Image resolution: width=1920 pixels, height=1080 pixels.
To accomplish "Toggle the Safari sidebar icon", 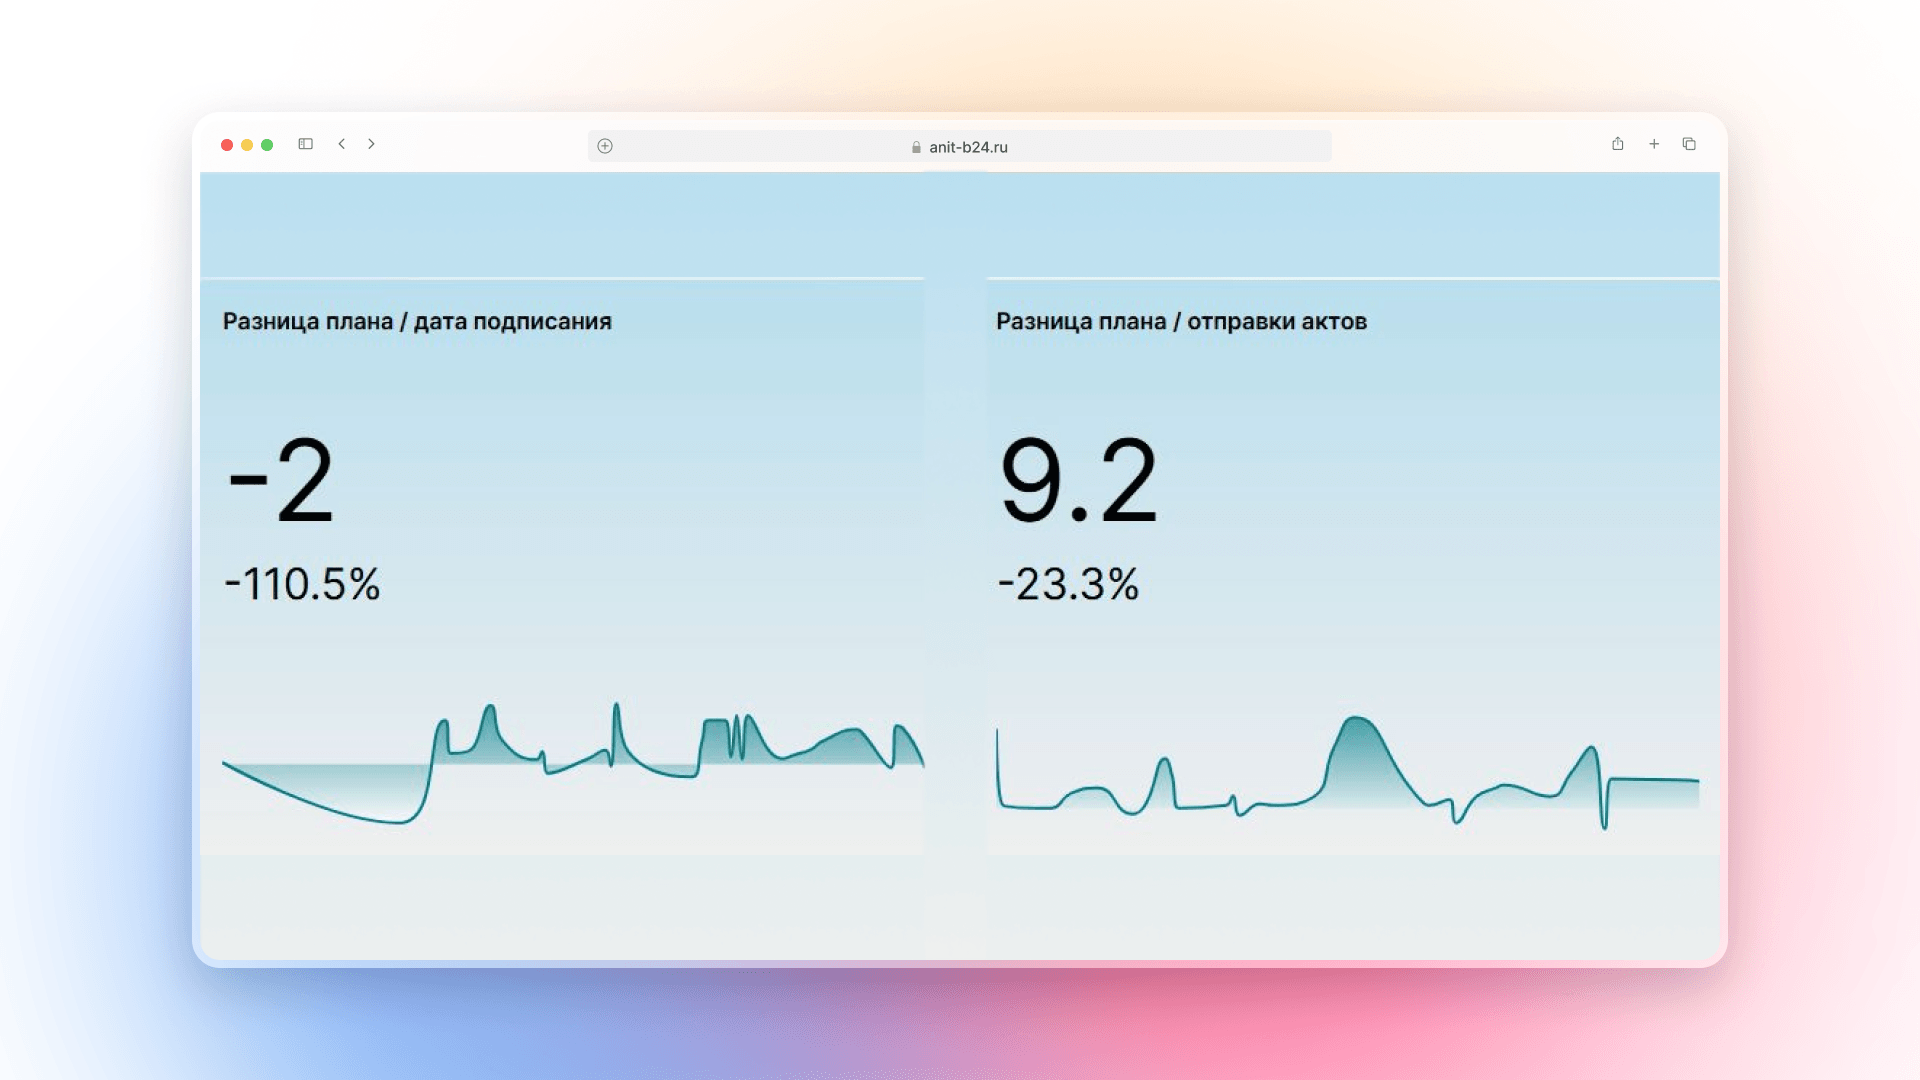I will 306,144.
